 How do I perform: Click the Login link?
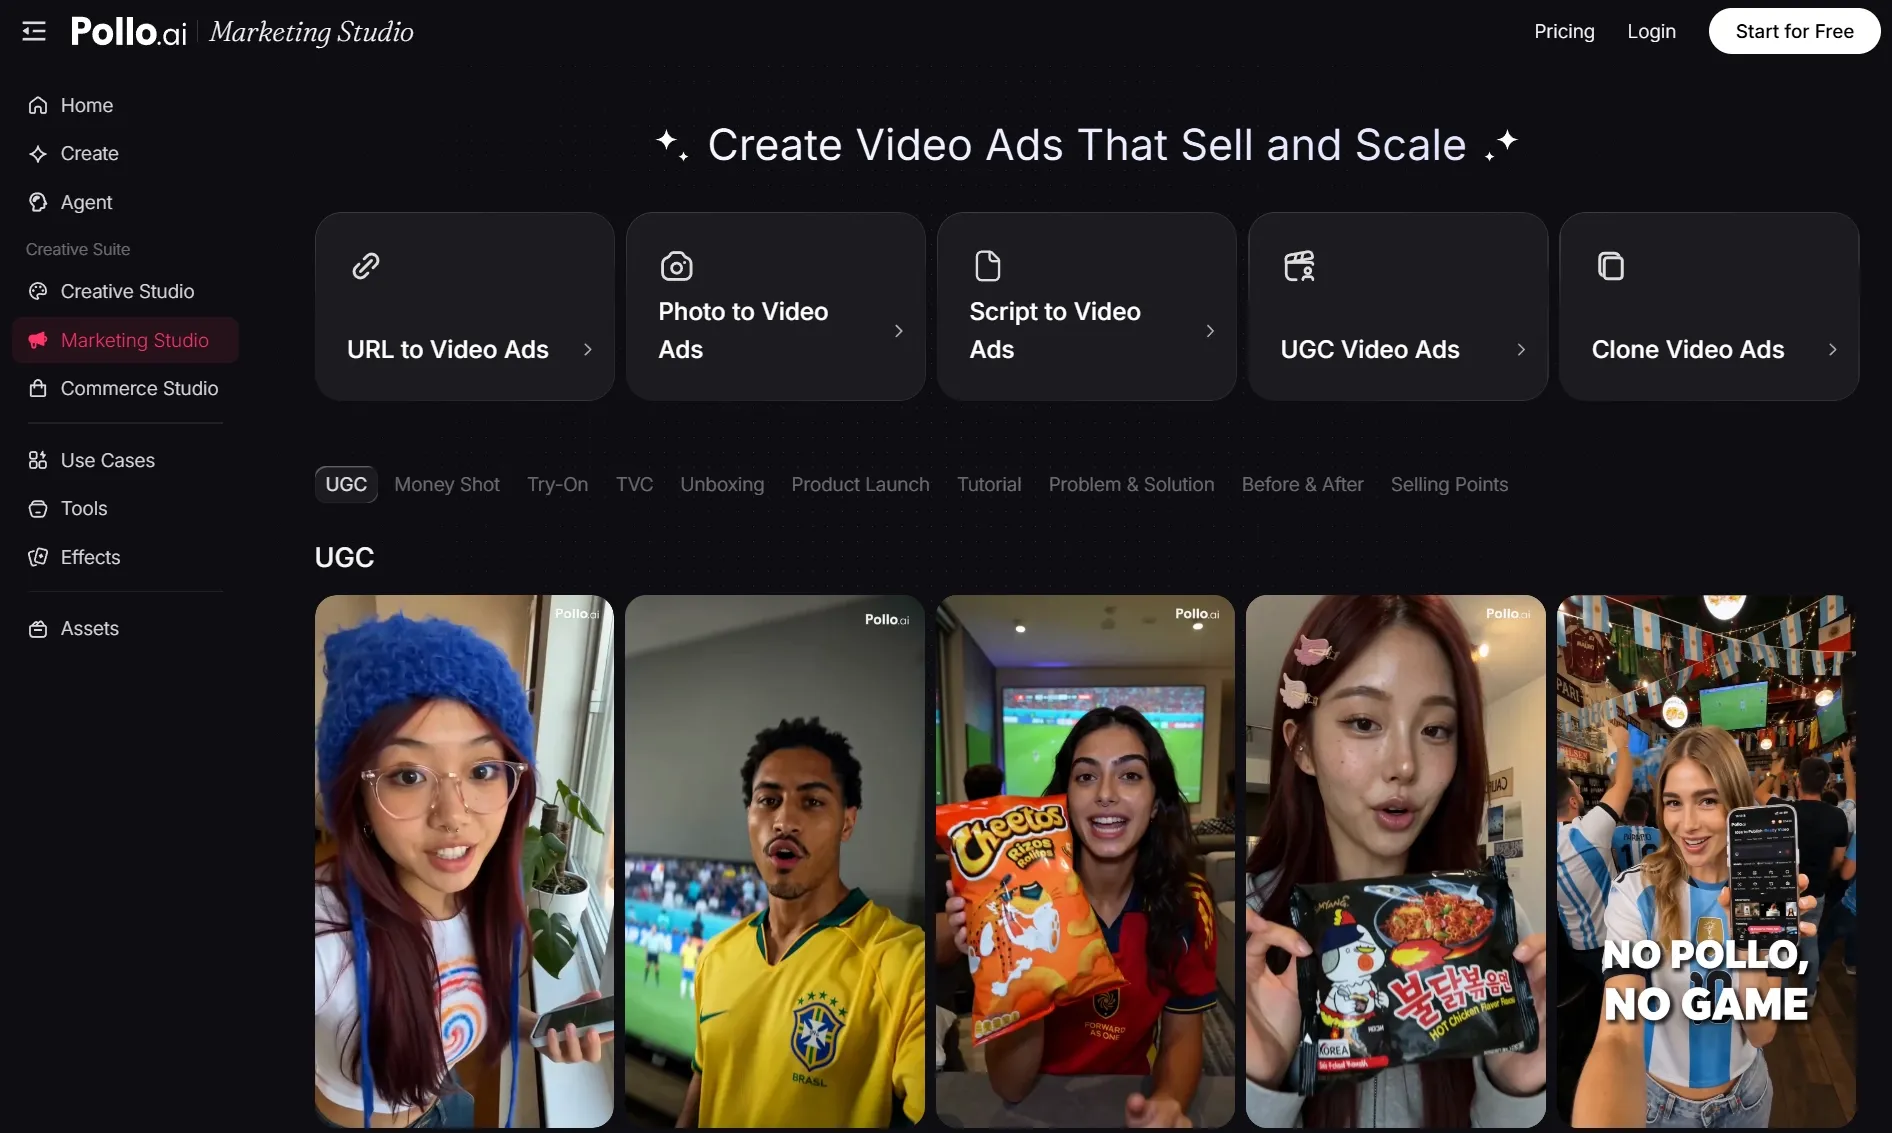pyautogui.click(x=1651, y=31)
